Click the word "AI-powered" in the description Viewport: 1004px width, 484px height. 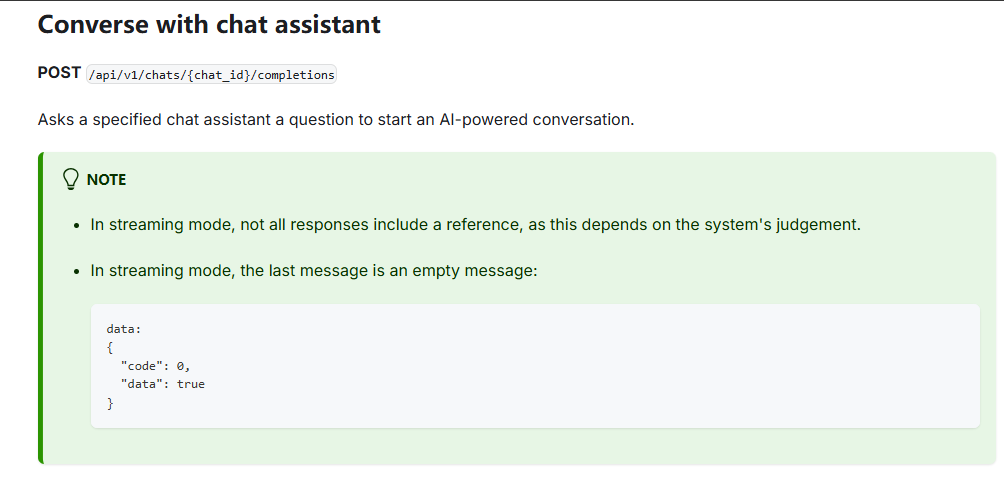[x=478, y=119]
